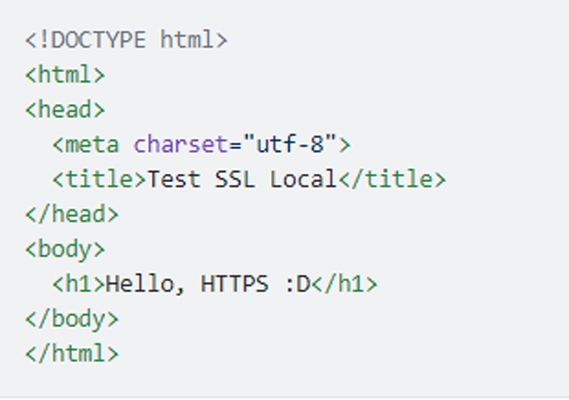Viewport: 569px width, 400px height.
Task: Select the closing h1 tag
Action: [x=344, y=283]
